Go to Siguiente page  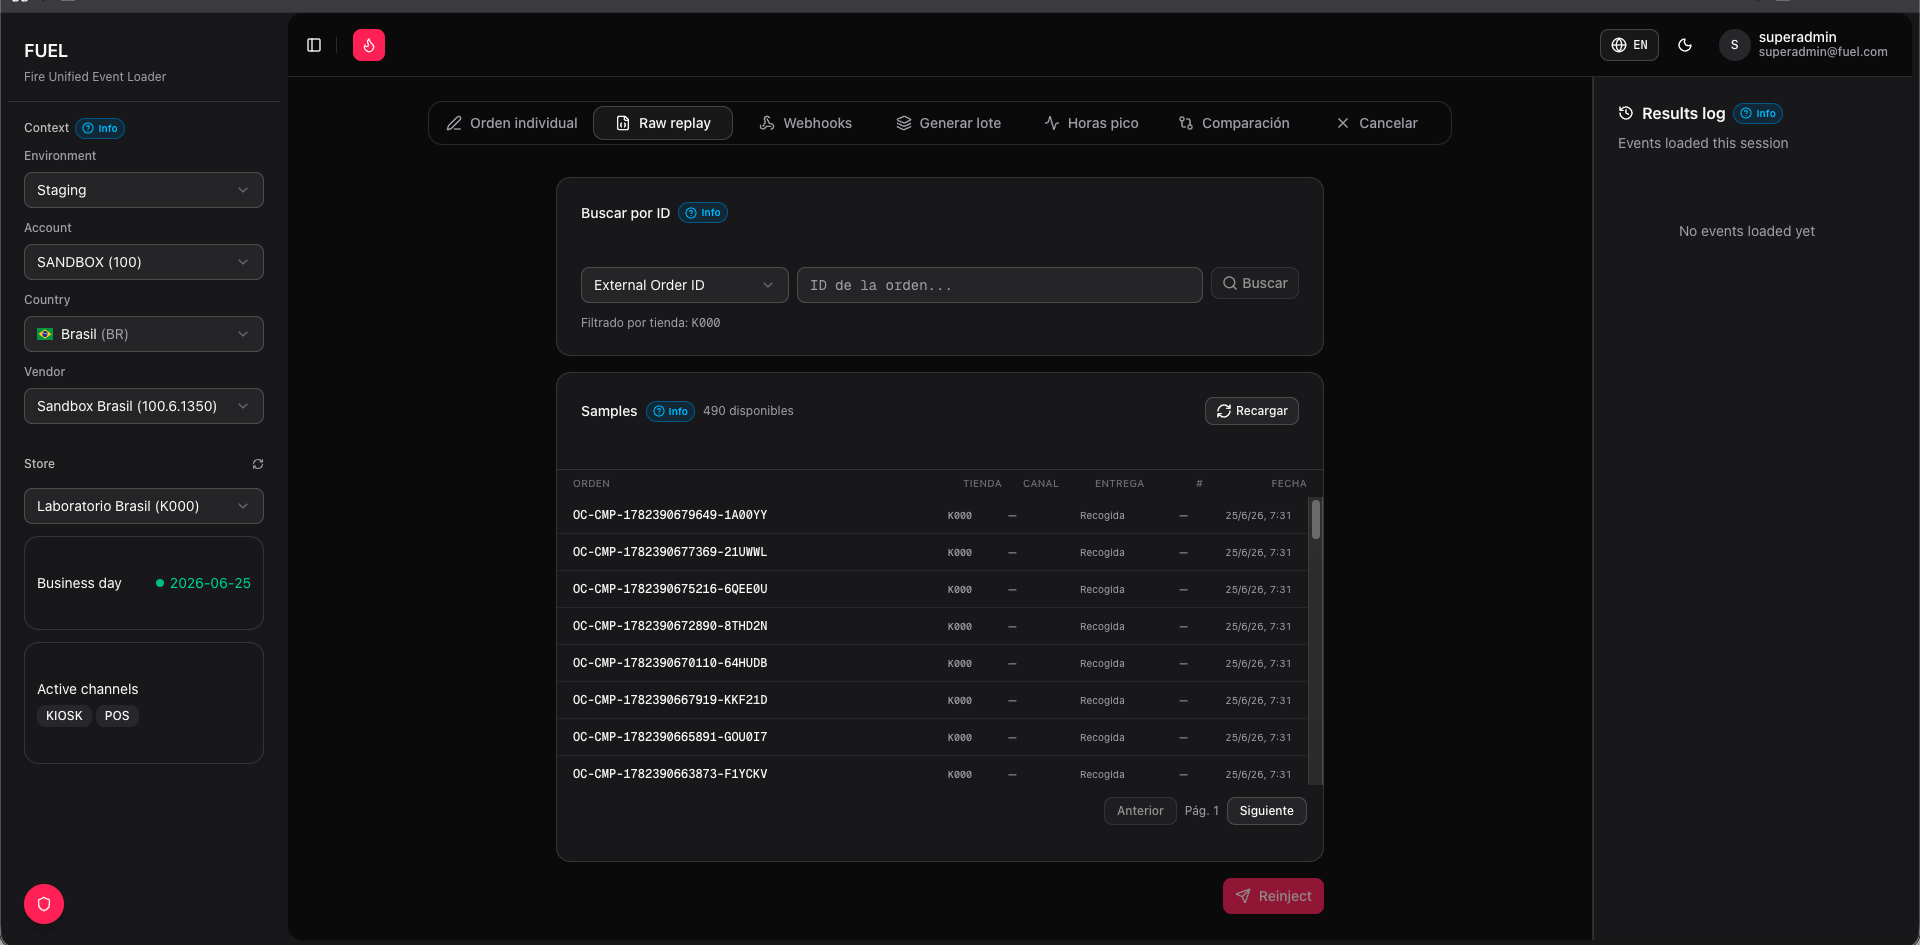point(1267,811)
